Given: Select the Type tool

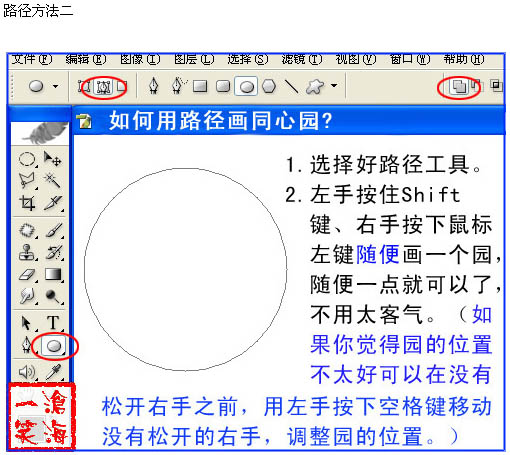Looking at the screenshot, I should [x=53, y=323].
